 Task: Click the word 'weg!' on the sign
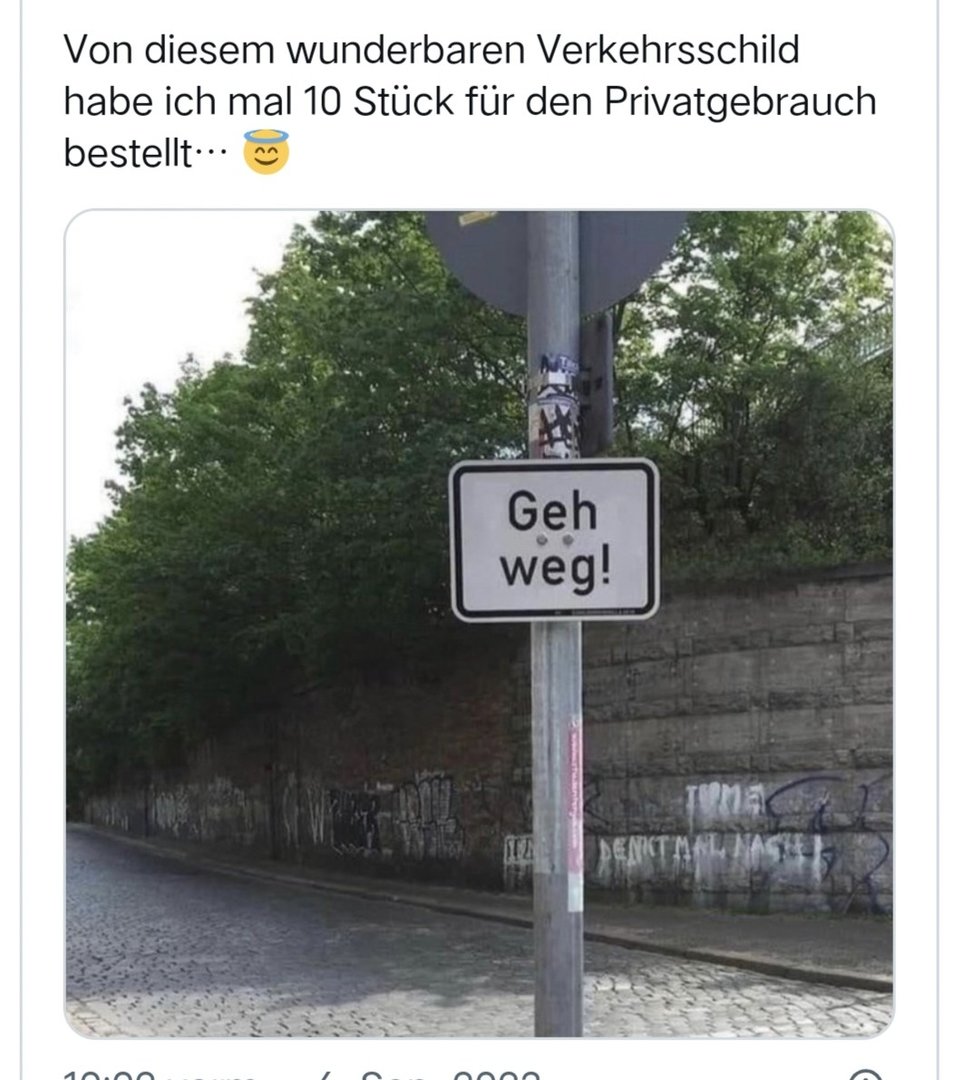[554, 569]
